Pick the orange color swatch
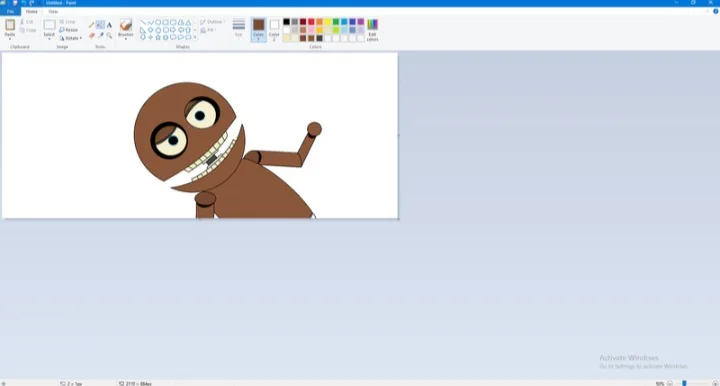The width and height of the screenshot is (720, 386). [319, 22]
